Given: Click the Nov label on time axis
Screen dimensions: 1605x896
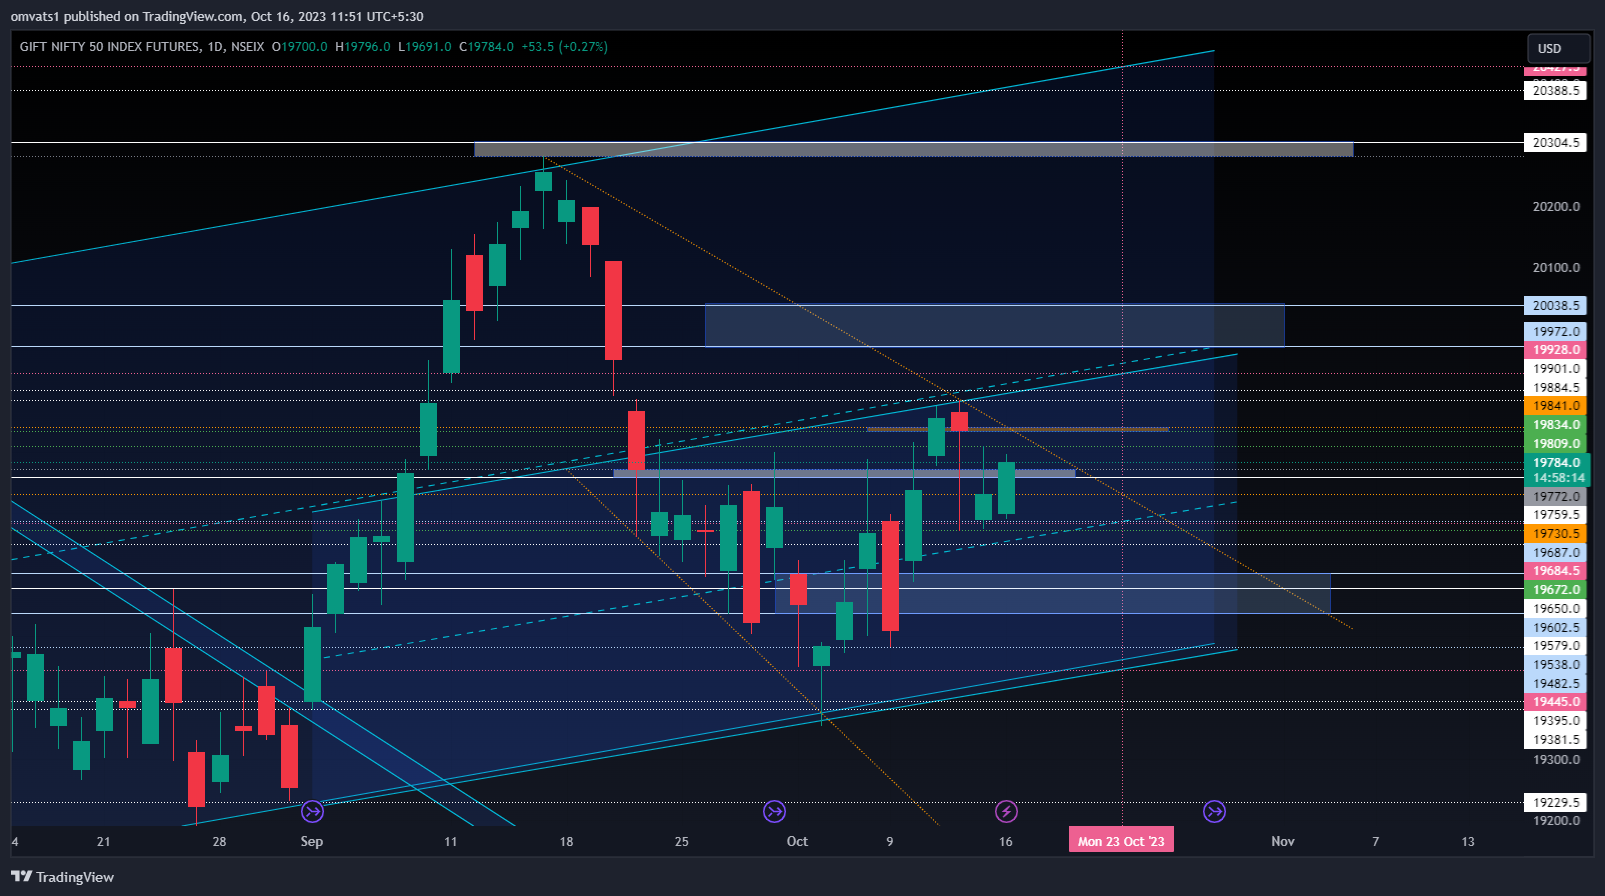Looking at the screenshot, I should click(x=1283, y=841).
